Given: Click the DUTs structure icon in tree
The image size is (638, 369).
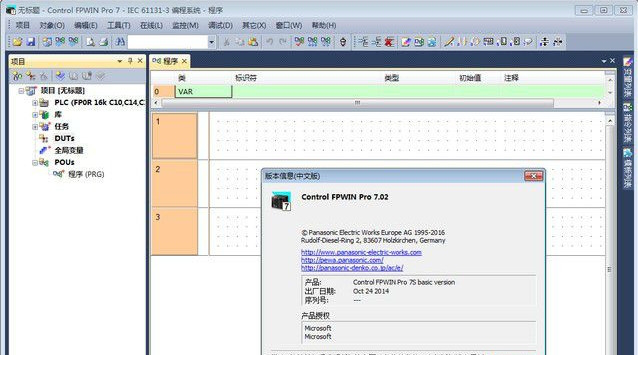Looking at the screenshot, I should click(44, 138).
